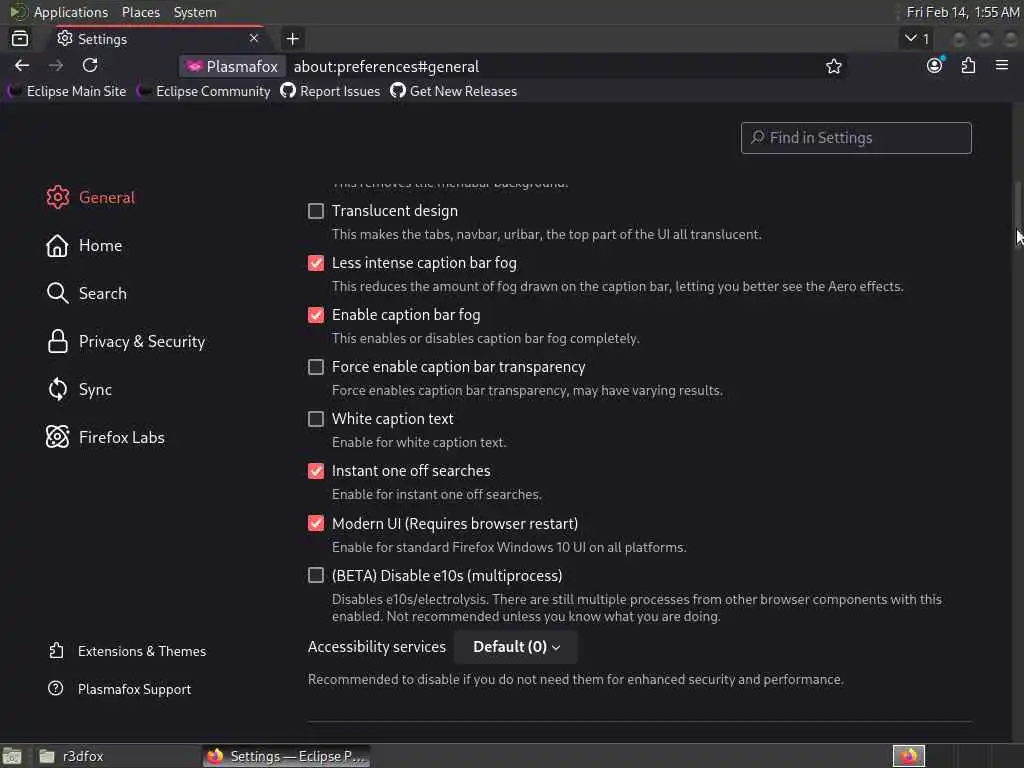
Task: Expand Accessibility services Default (0) dropdown
Action: coord(516,647)
